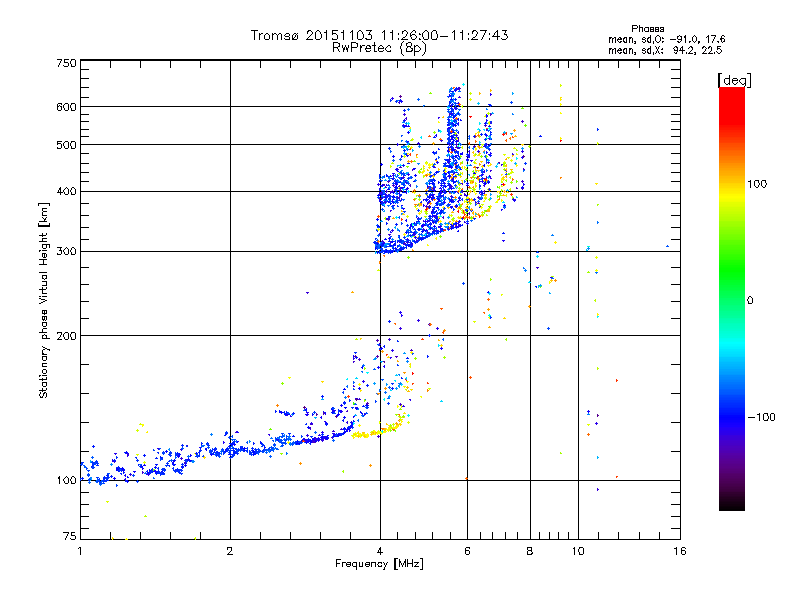This screenshot has height=600, width=800.
Task: Click the x-axis tick label "1"
Action: tap(81, 551)
